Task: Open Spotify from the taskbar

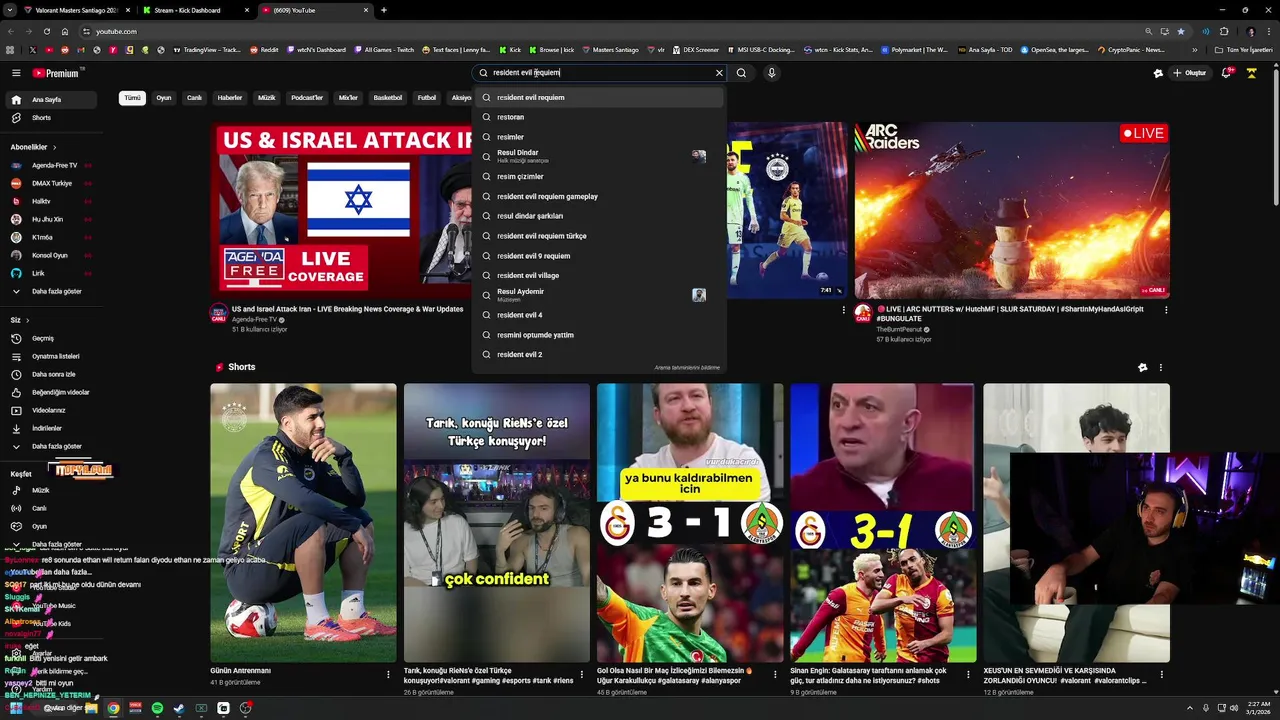Action: [x=158, y=708]
